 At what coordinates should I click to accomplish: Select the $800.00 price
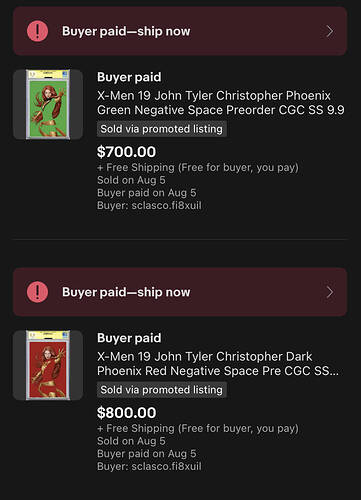click(x=126, y=413)
